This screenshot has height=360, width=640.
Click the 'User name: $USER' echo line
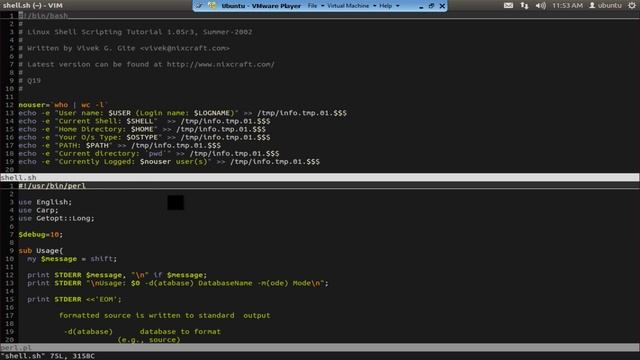click(x=182, y=113)
